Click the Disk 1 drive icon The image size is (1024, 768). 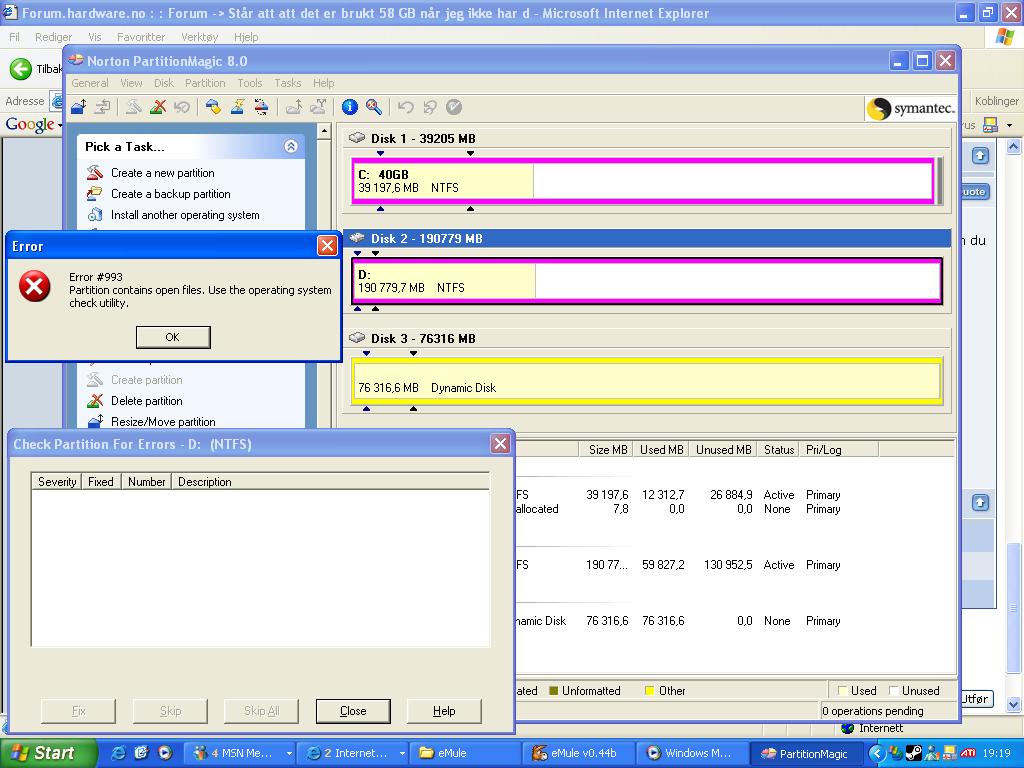(357, 138)
